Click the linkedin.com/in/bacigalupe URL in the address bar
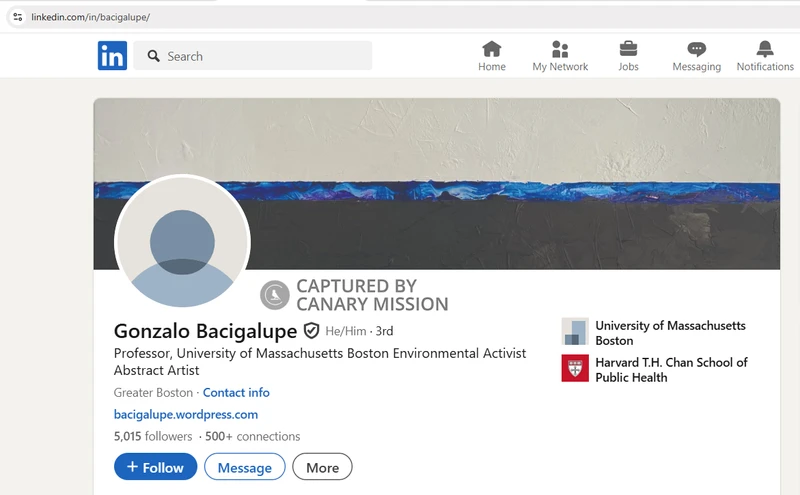The image size is (800, 495). [x=91, y=17]
